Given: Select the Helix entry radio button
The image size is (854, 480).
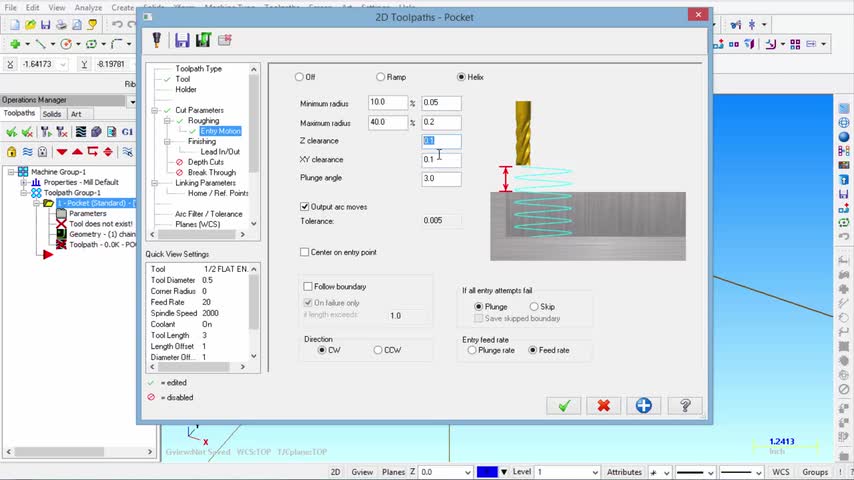Looking at the screenshot, I should [x=461, y=77].
